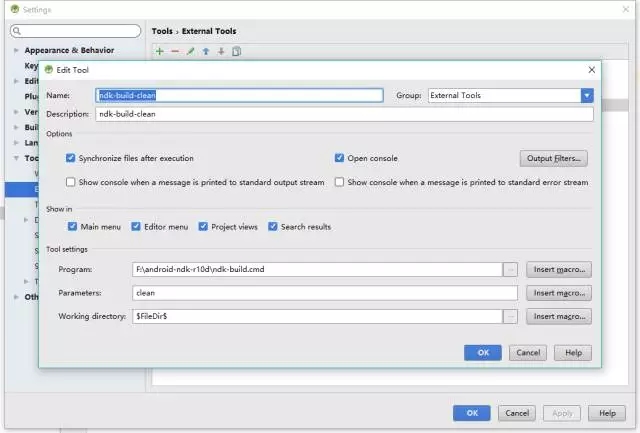Click Help in the Settings window
The width and height of the screenshot is (640, 433).
click(x=607, y=413)
